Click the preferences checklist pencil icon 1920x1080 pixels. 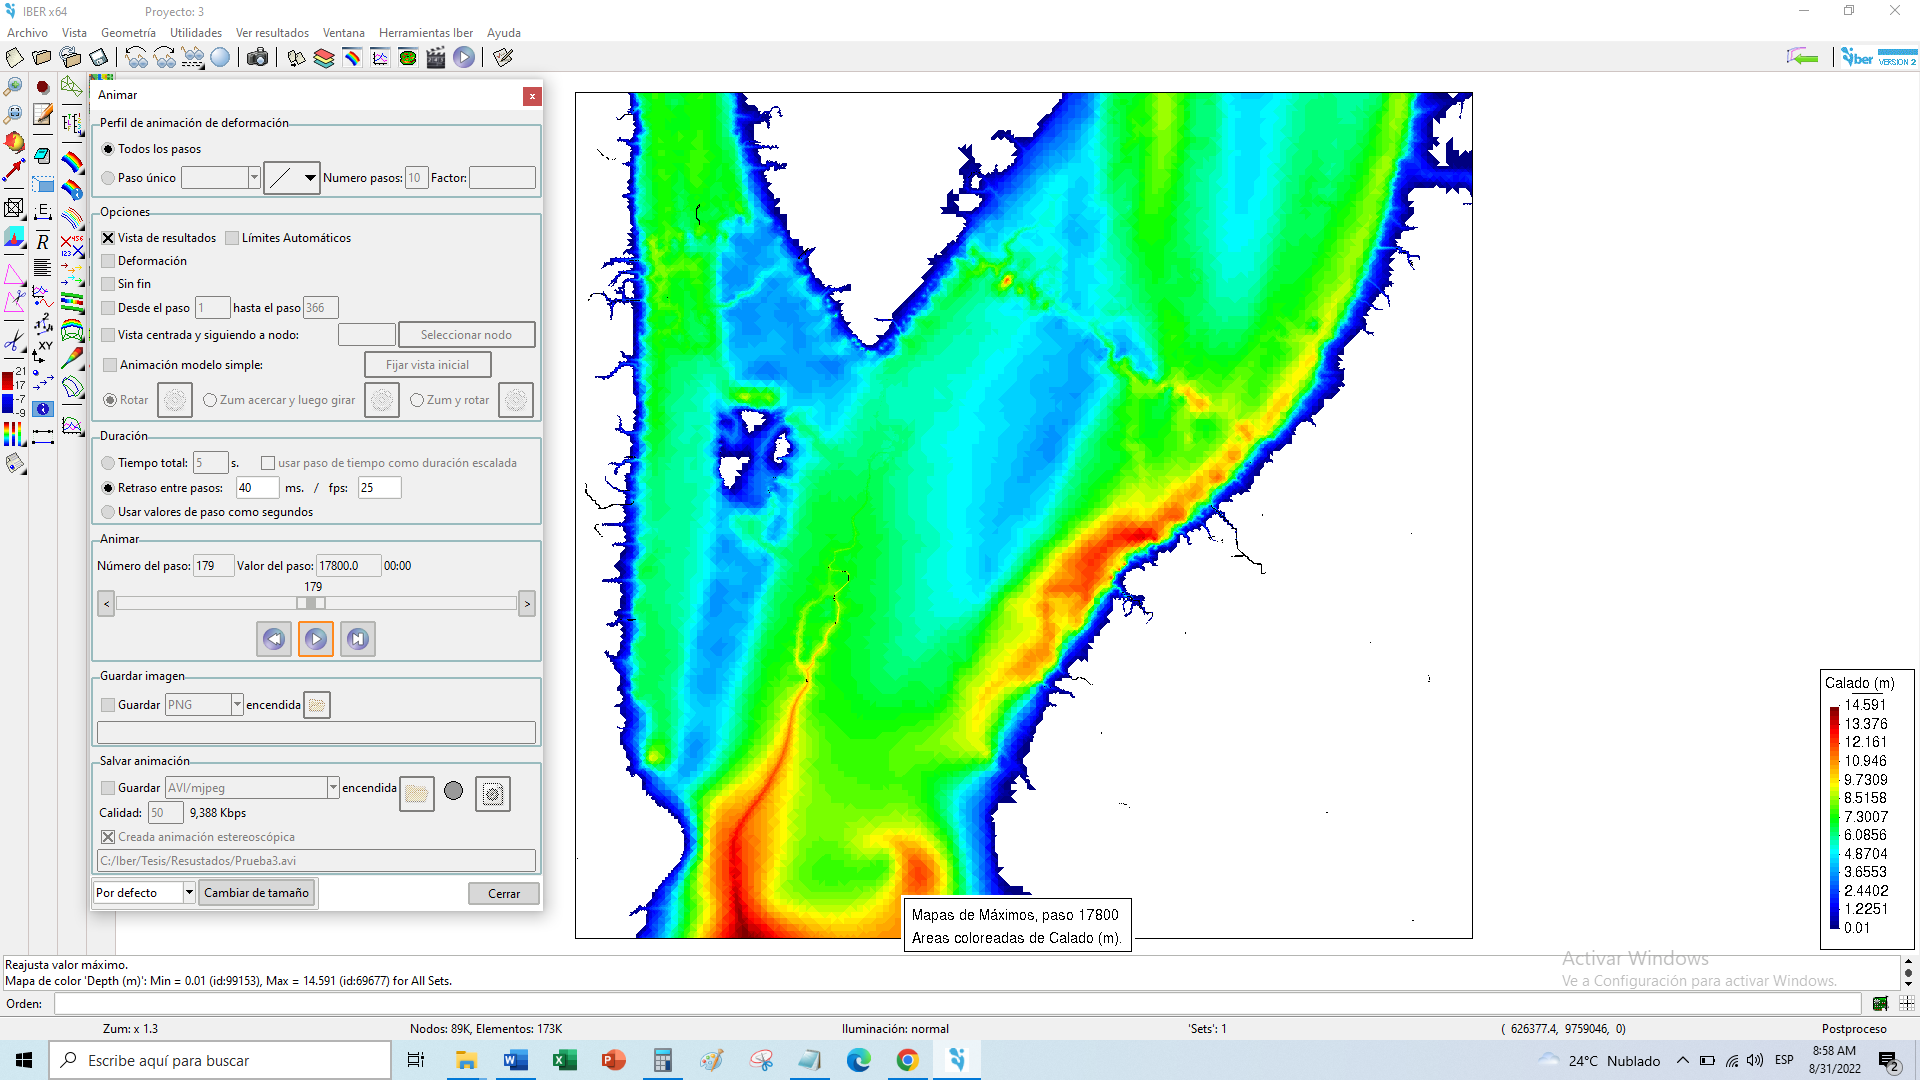pyautogui.click(x=503, y=58)
